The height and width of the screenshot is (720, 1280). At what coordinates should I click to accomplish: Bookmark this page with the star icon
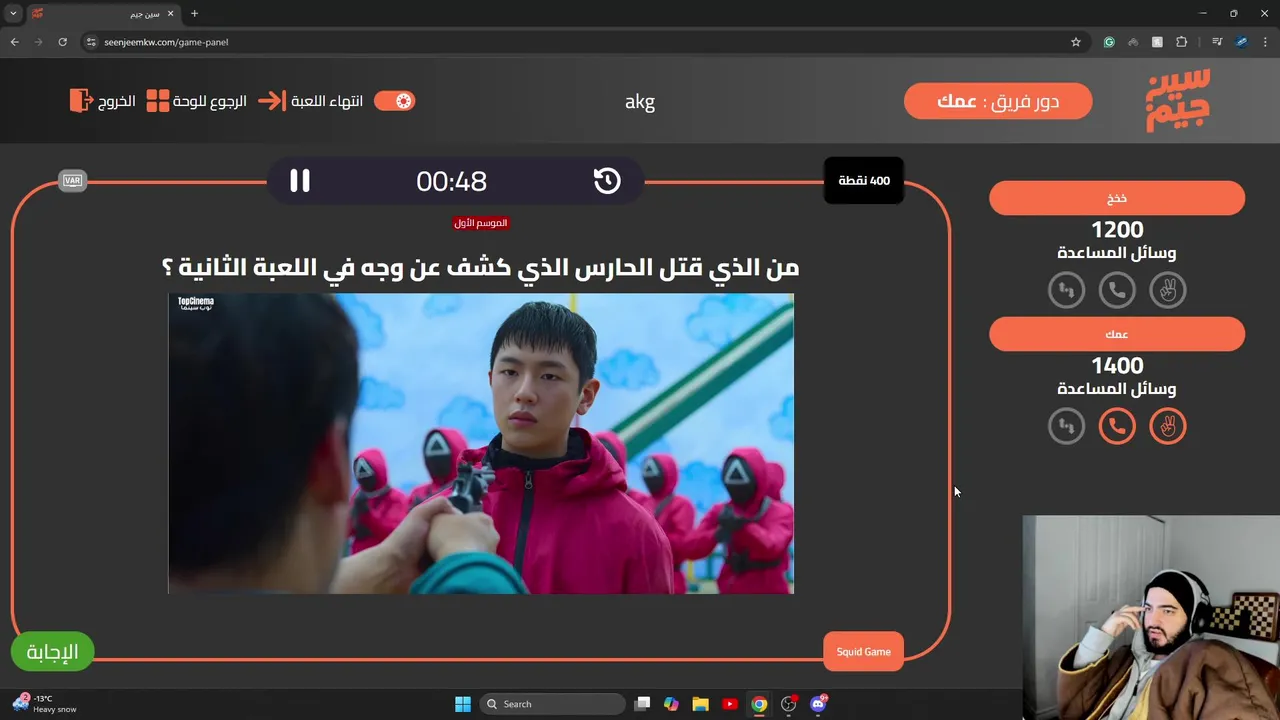pos(1076,42)
